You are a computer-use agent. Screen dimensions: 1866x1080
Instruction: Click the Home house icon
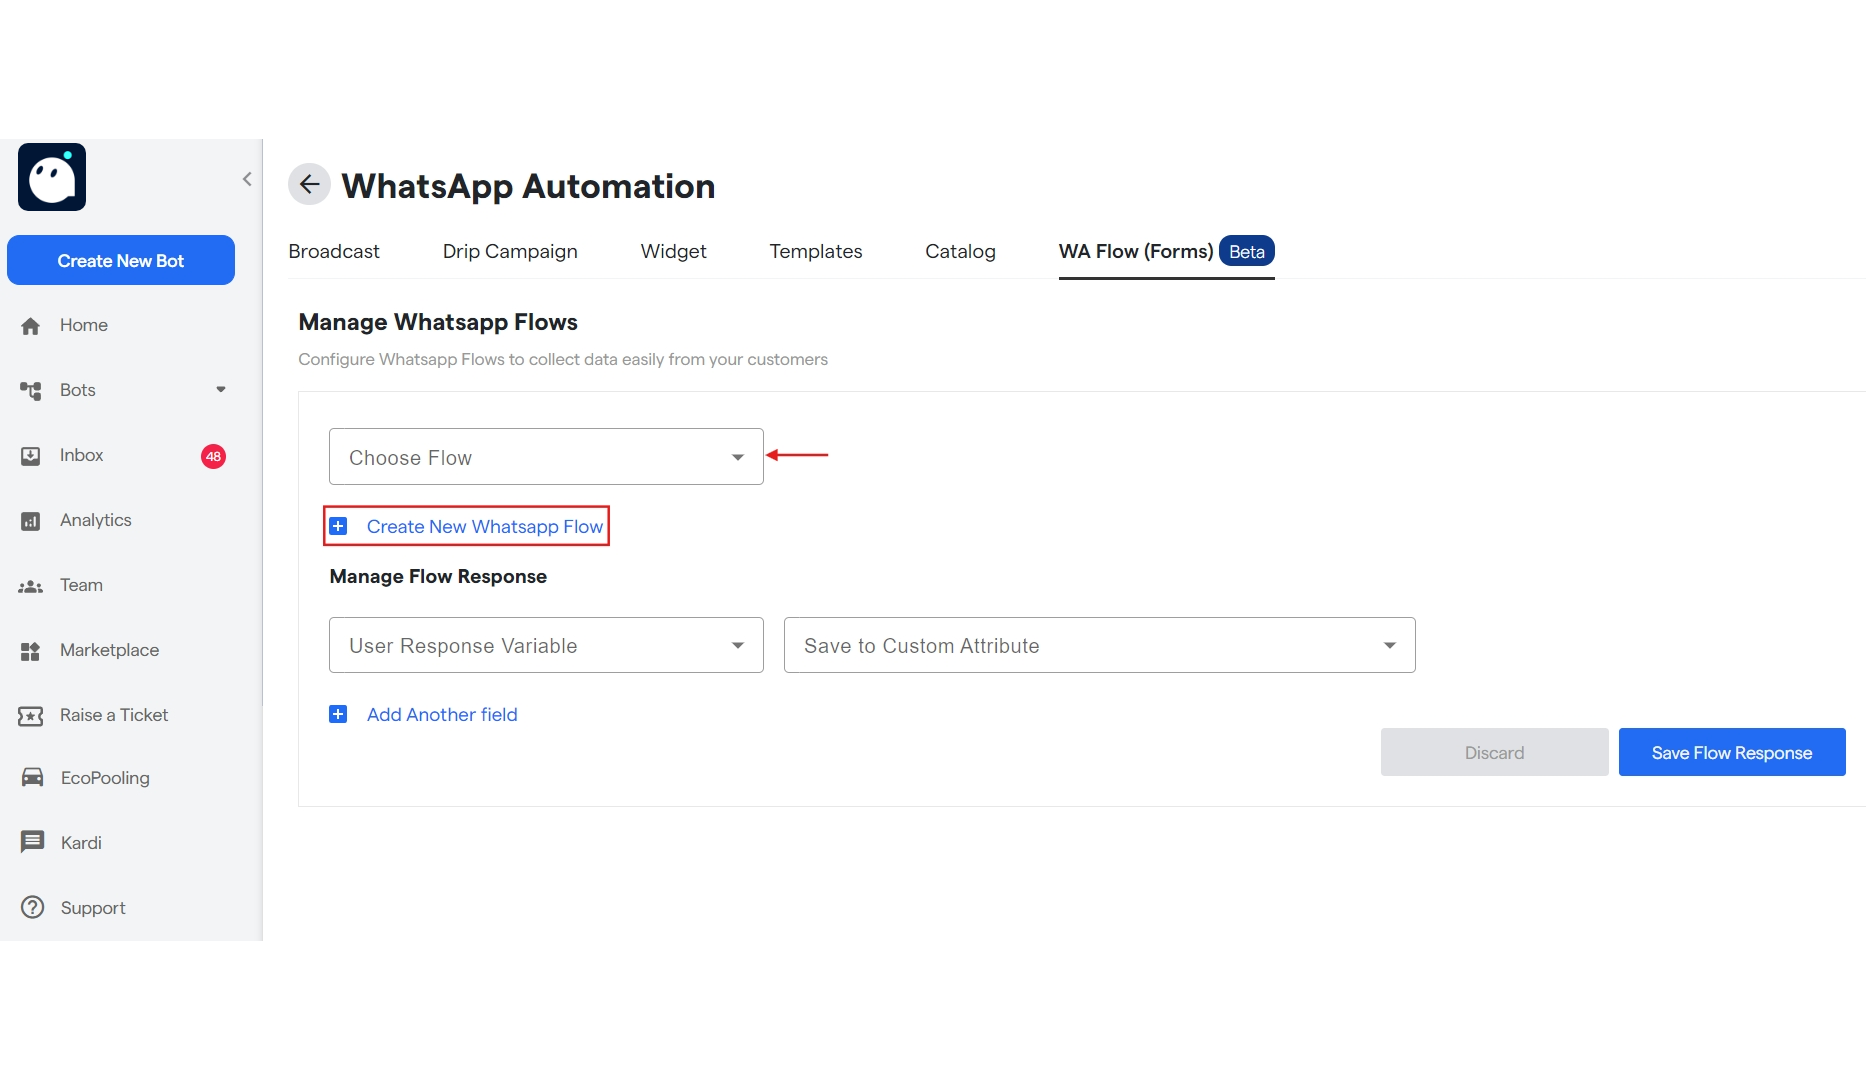point(31,326)
